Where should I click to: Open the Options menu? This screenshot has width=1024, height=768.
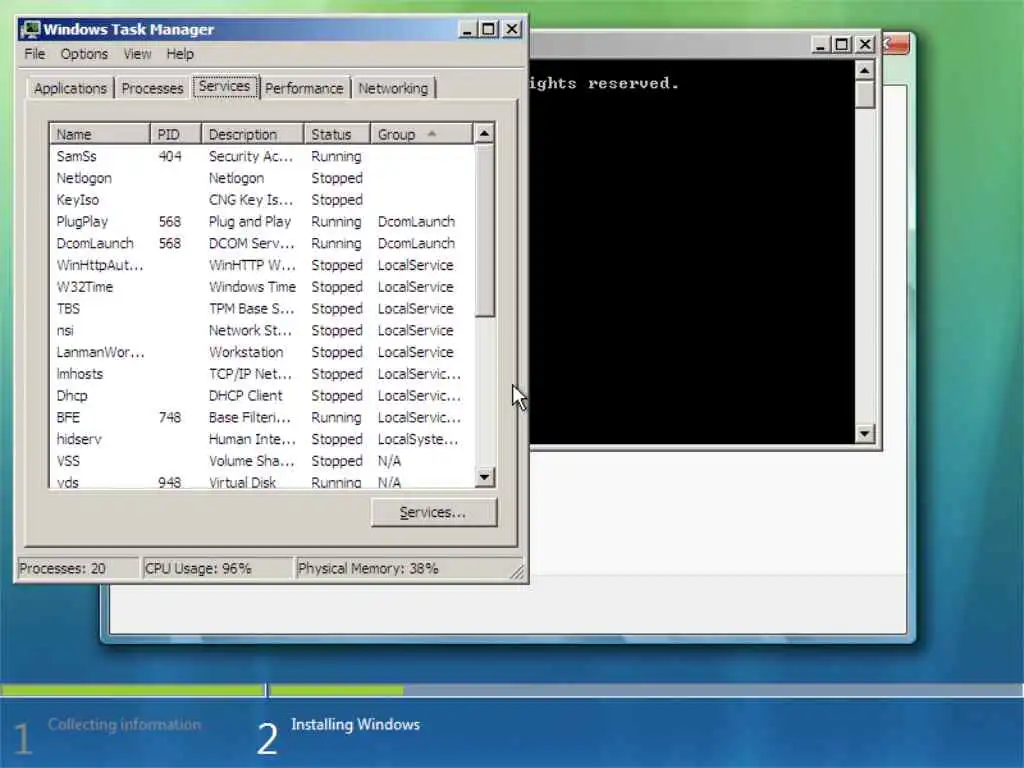pos(84,54)
